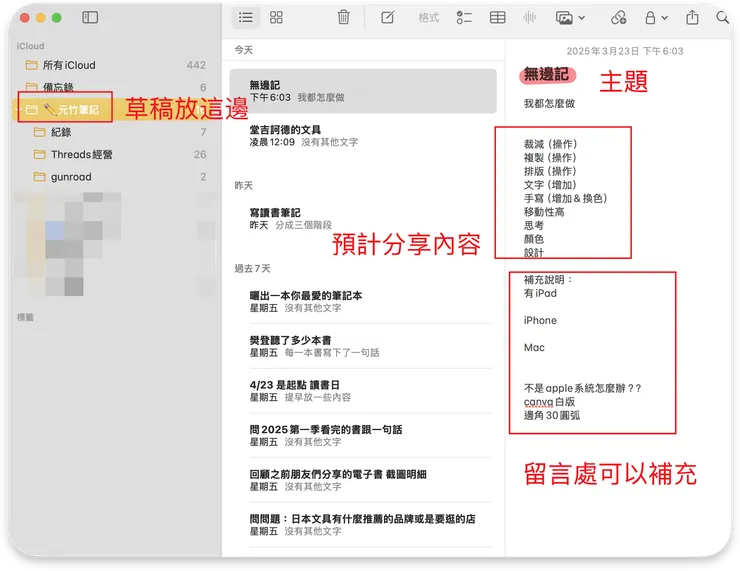Open search with magnifier icon
This screenshot has width=740, height=571.
[x=722, y=18]
